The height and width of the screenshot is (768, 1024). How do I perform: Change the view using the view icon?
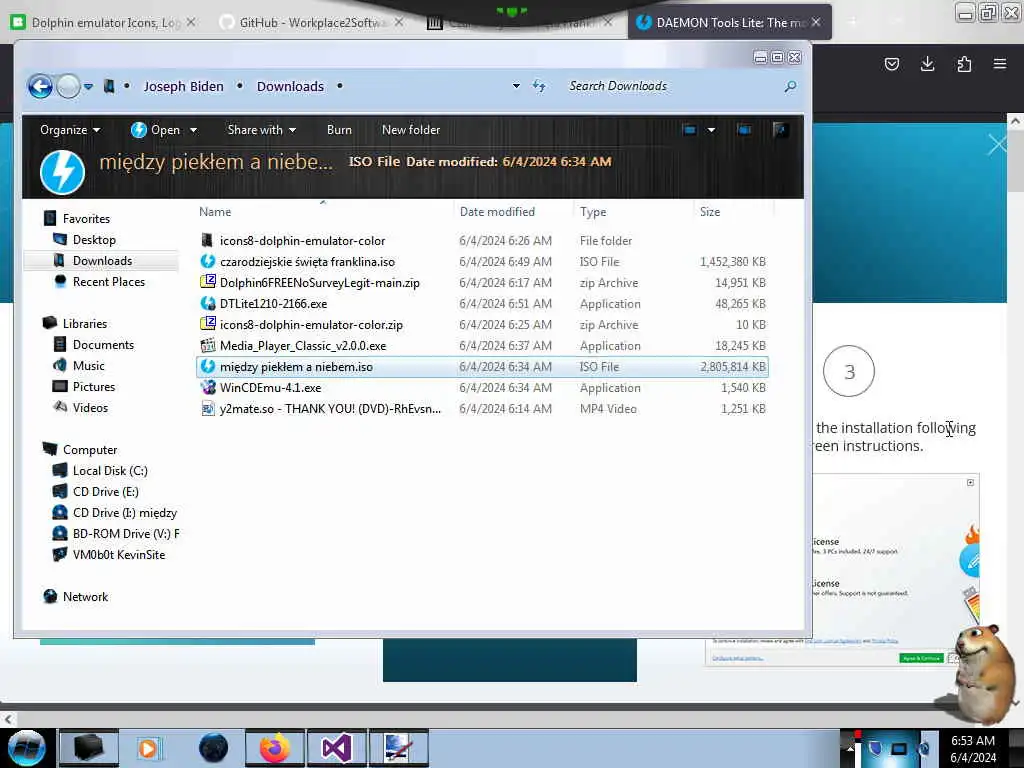[690, 130]
